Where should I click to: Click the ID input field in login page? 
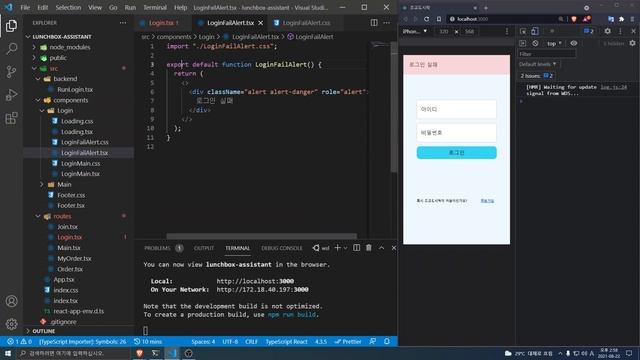(456, 109)
